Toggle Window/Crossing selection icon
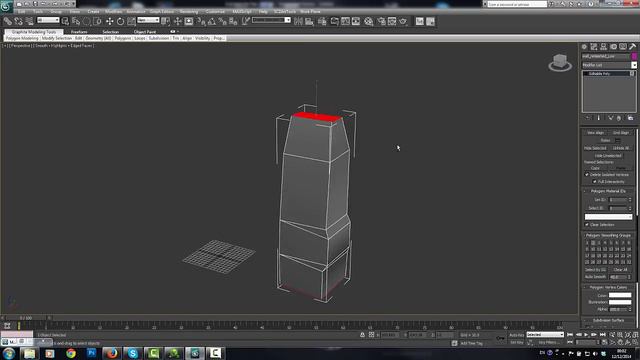This screenshot has width=640, height=360. click(x=97, y=21)
